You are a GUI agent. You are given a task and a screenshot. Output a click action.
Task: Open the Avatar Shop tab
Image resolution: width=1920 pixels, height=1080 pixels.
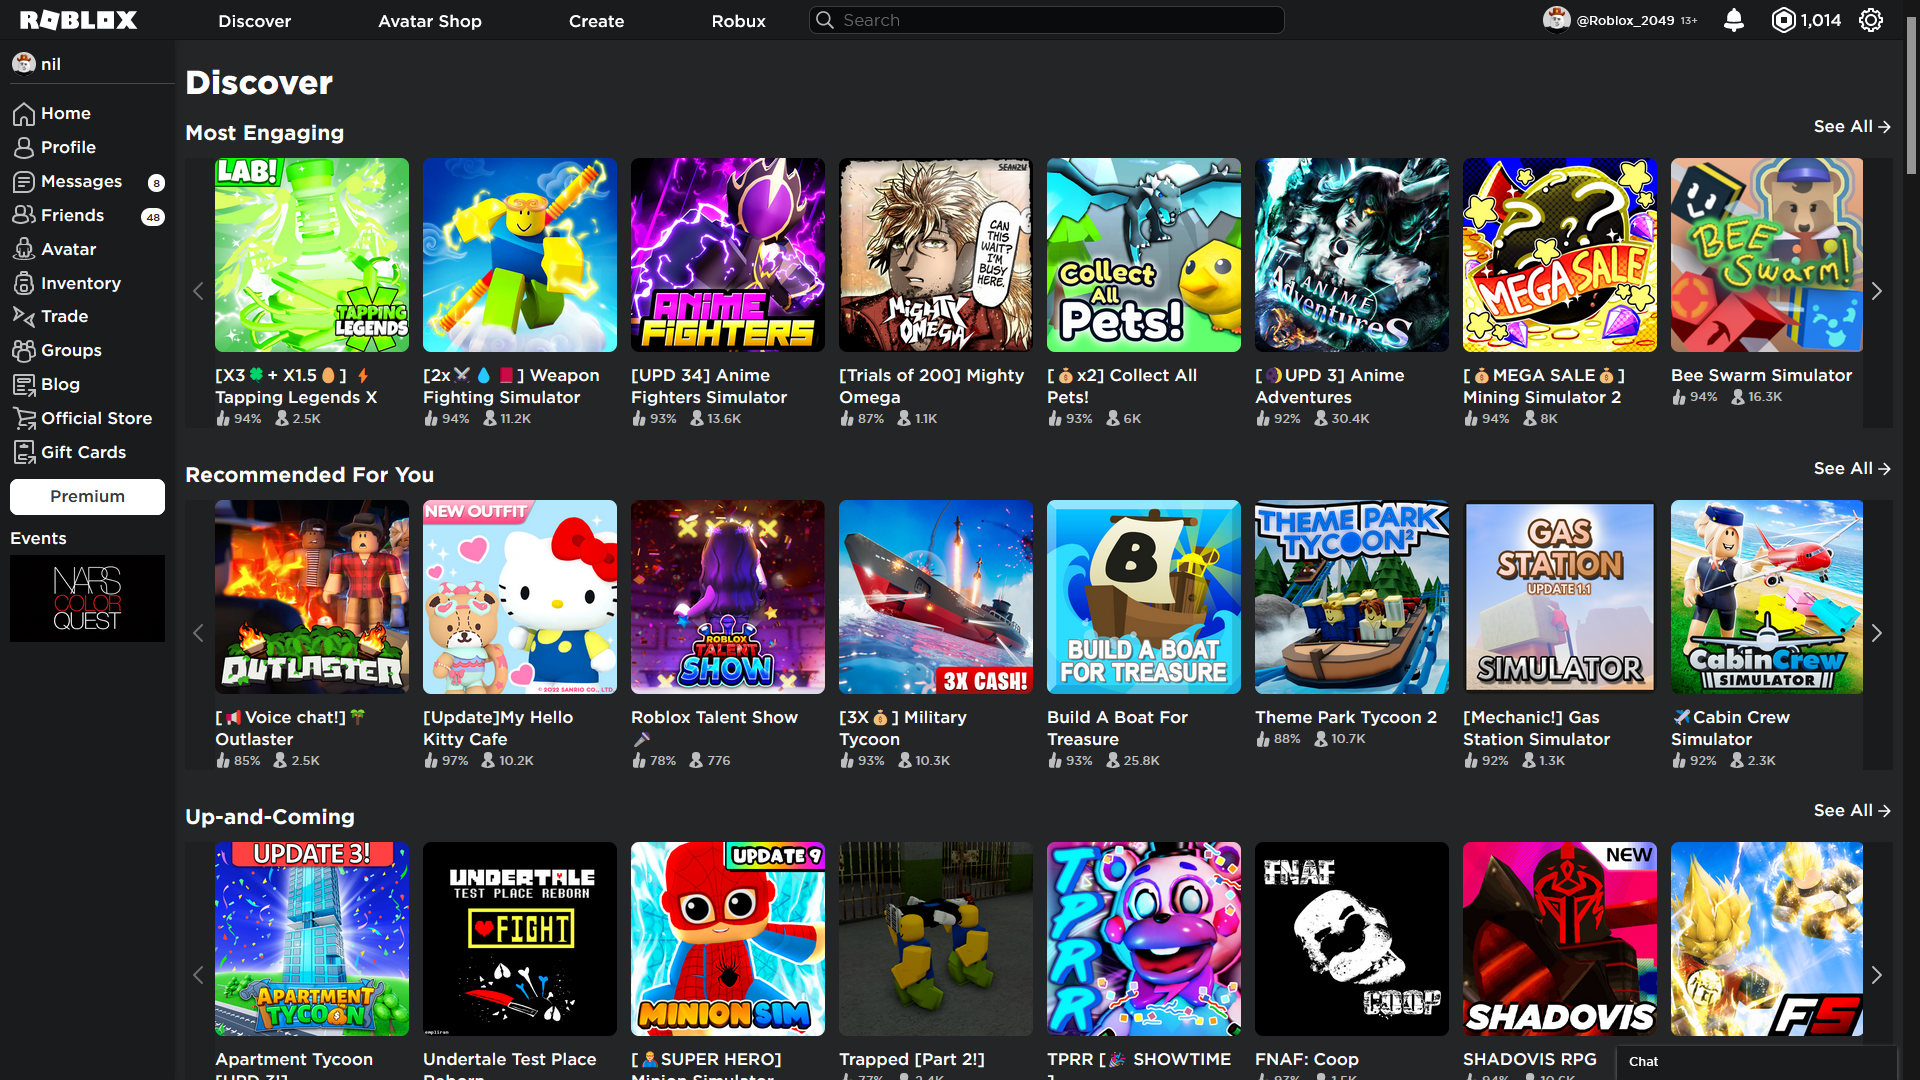click(x=430, y=21)
